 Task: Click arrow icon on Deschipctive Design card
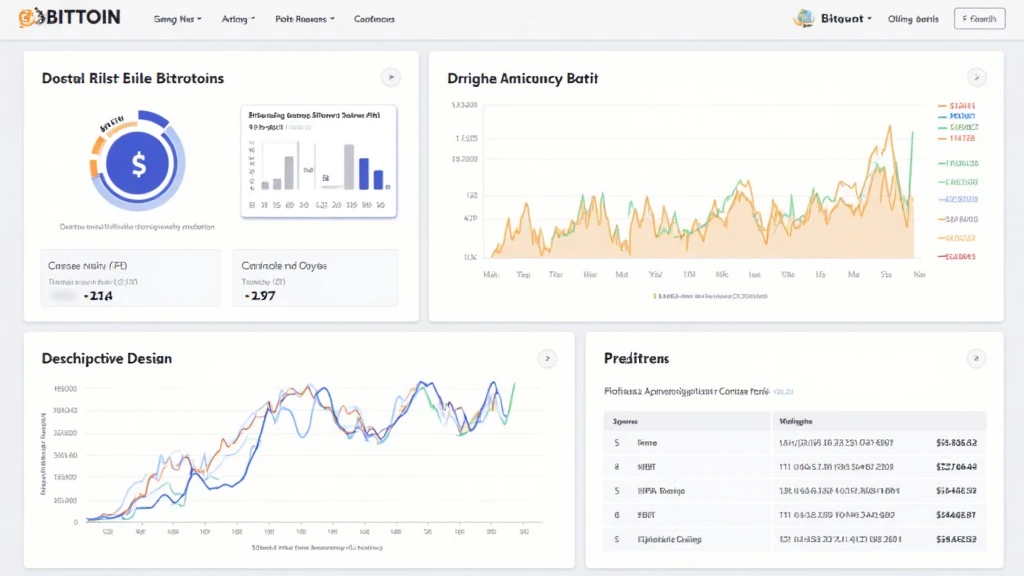point(547,358)
